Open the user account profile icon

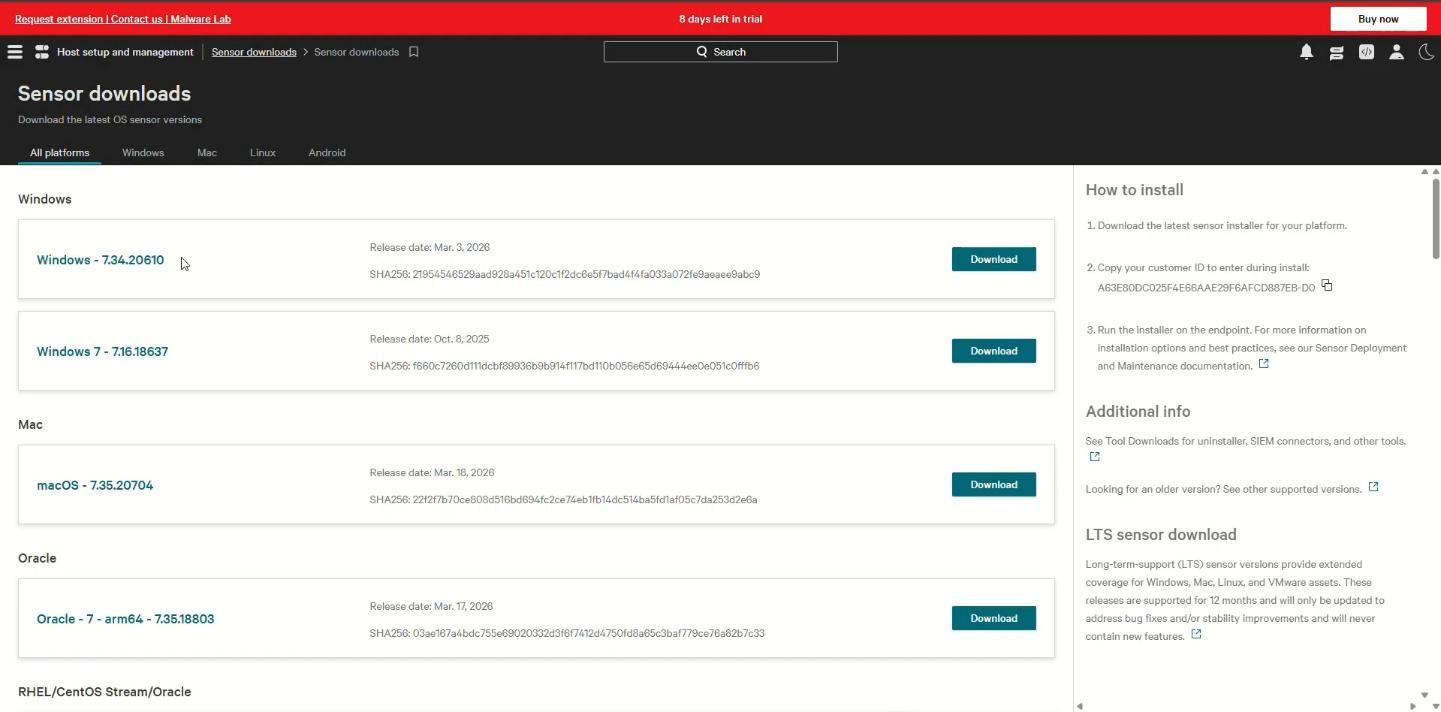pyautogui.click(x=1396, y=52)
